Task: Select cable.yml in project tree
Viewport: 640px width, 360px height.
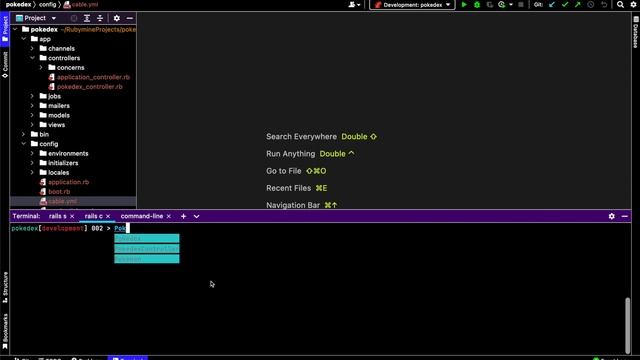Action: tap(62, 201)
